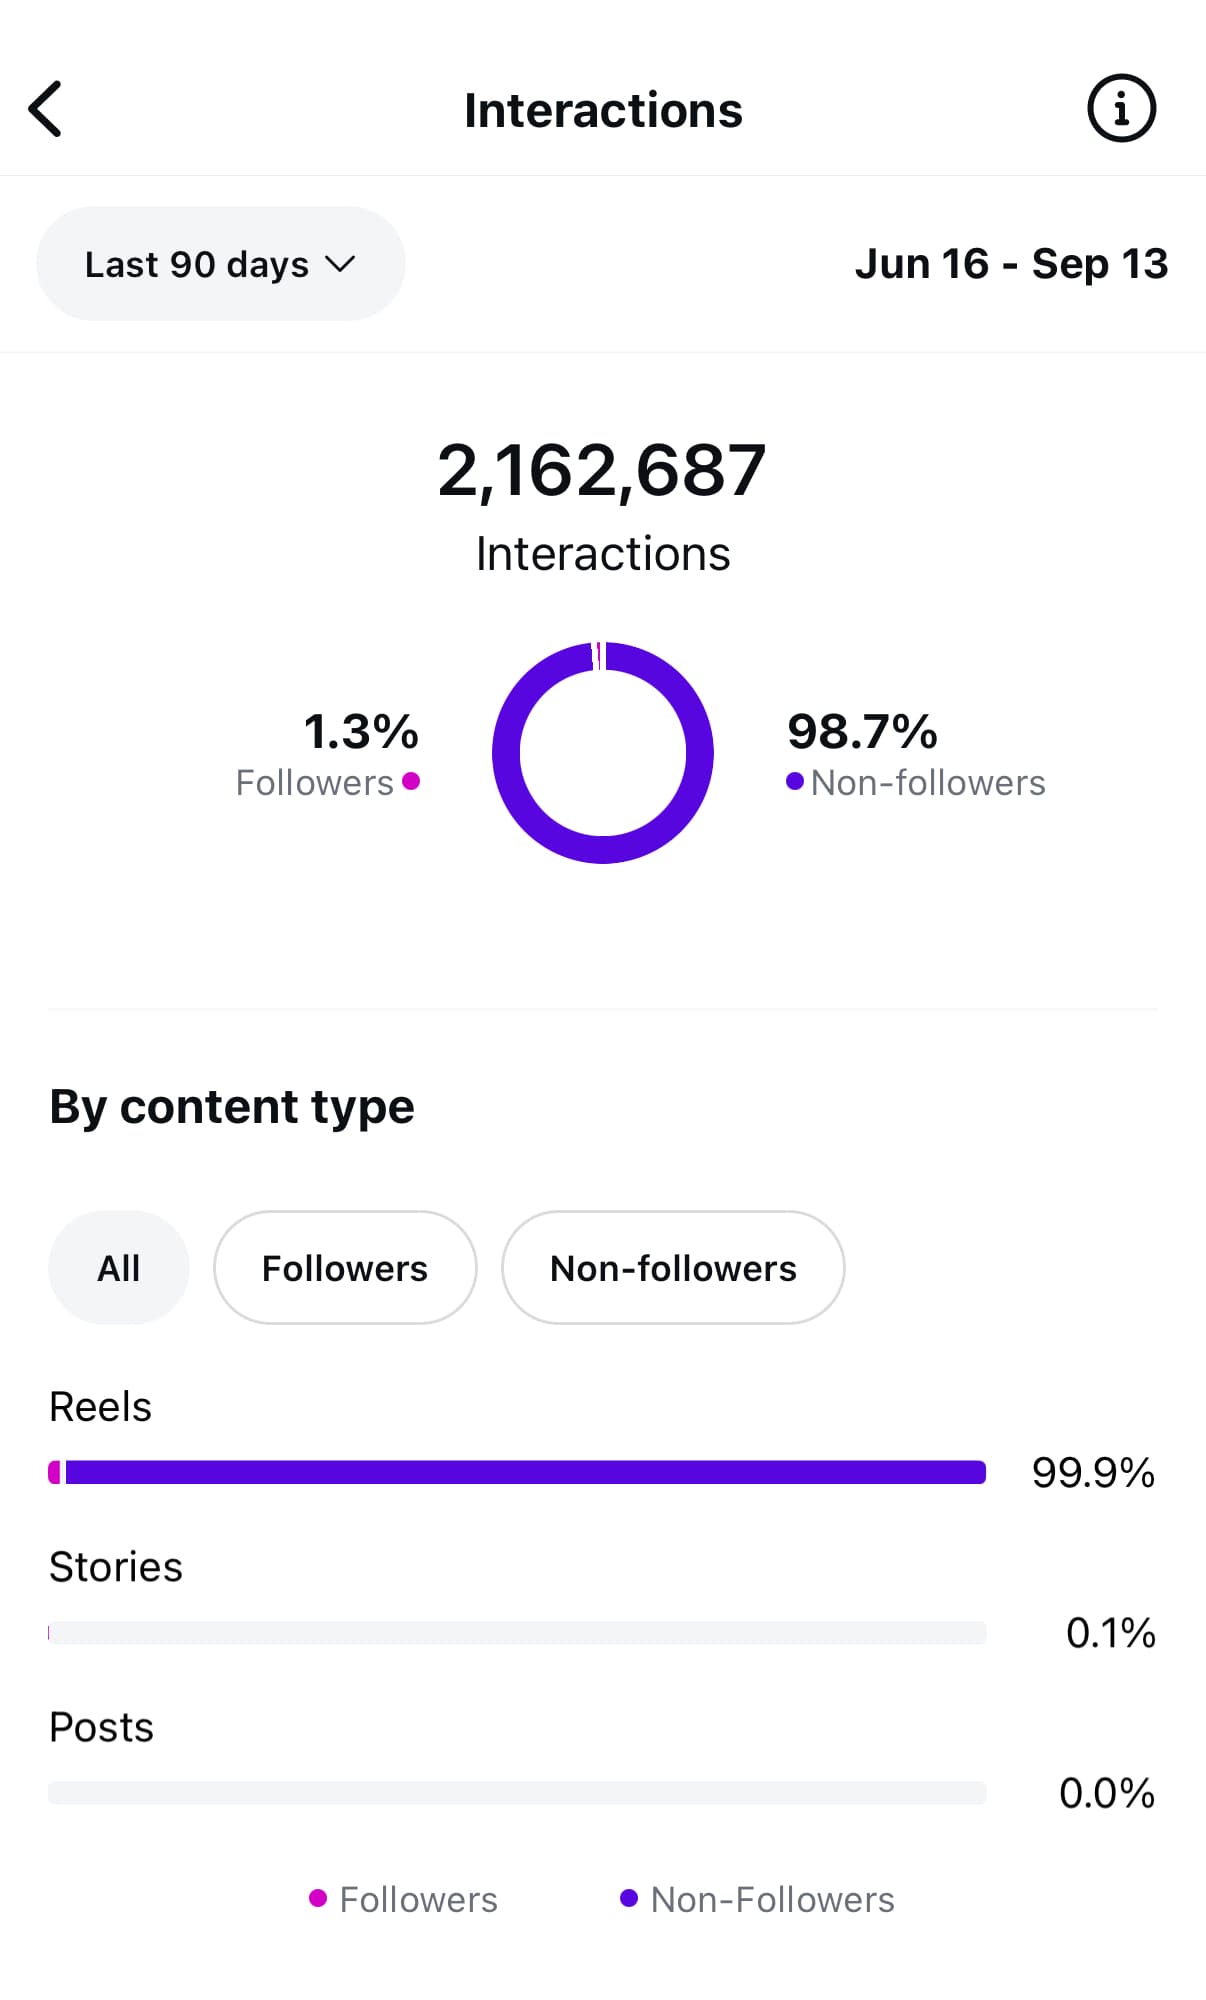The width and height of the screenshot is (1206, 2000).
Task: Click the Posts progress bar
Action: 517,1793
